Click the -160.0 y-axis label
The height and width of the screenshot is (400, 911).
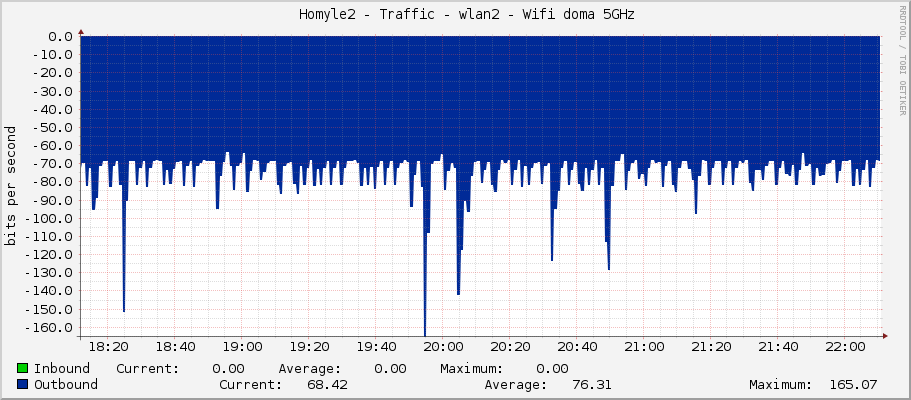(49, 327)
